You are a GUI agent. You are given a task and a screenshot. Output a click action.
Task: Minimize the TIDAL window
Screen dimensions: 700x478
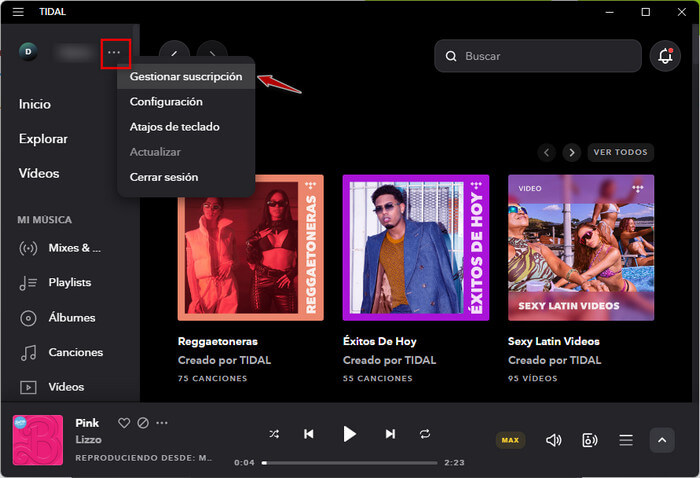tap(609, 12)
